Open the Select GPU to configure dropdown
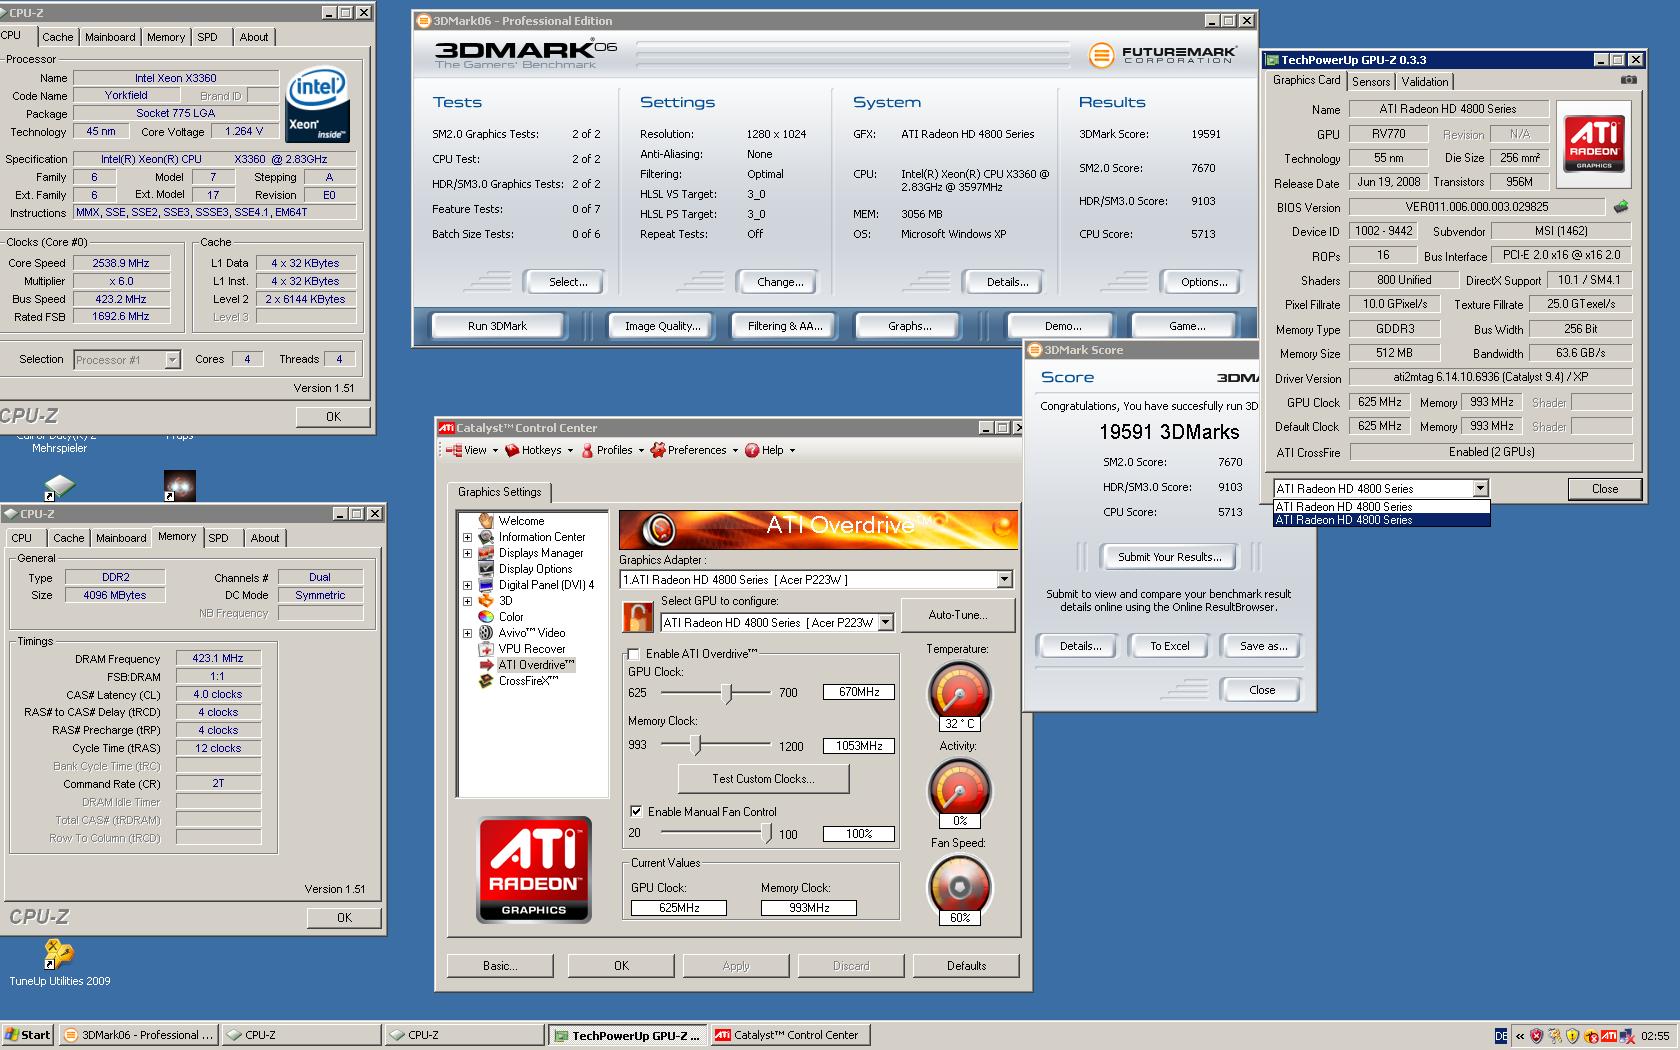Screen dimensions: 1680x1050 click(885, 623)
